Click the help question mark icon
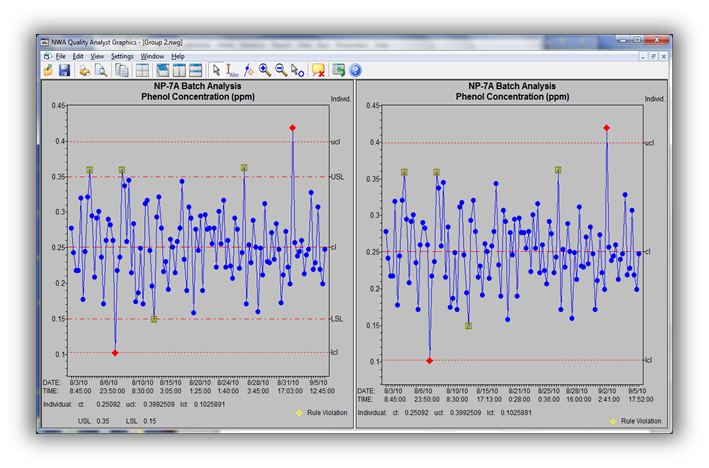709x468 pixels. pyautogui.click(x=355, y=70)
